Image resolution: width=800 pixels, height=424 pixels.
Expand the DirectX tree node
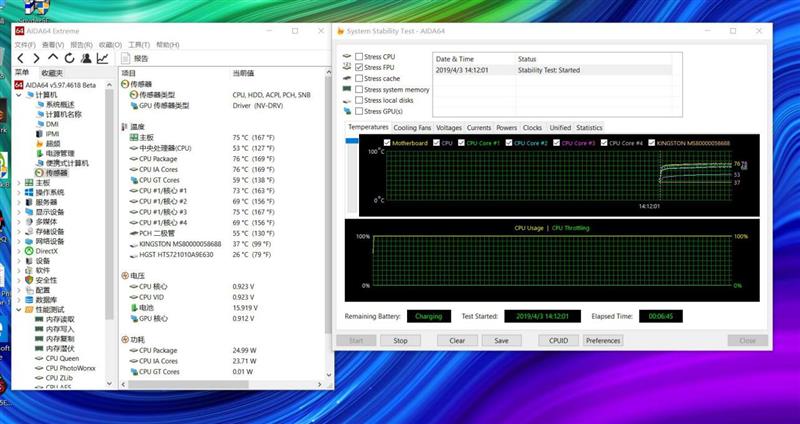19,251
